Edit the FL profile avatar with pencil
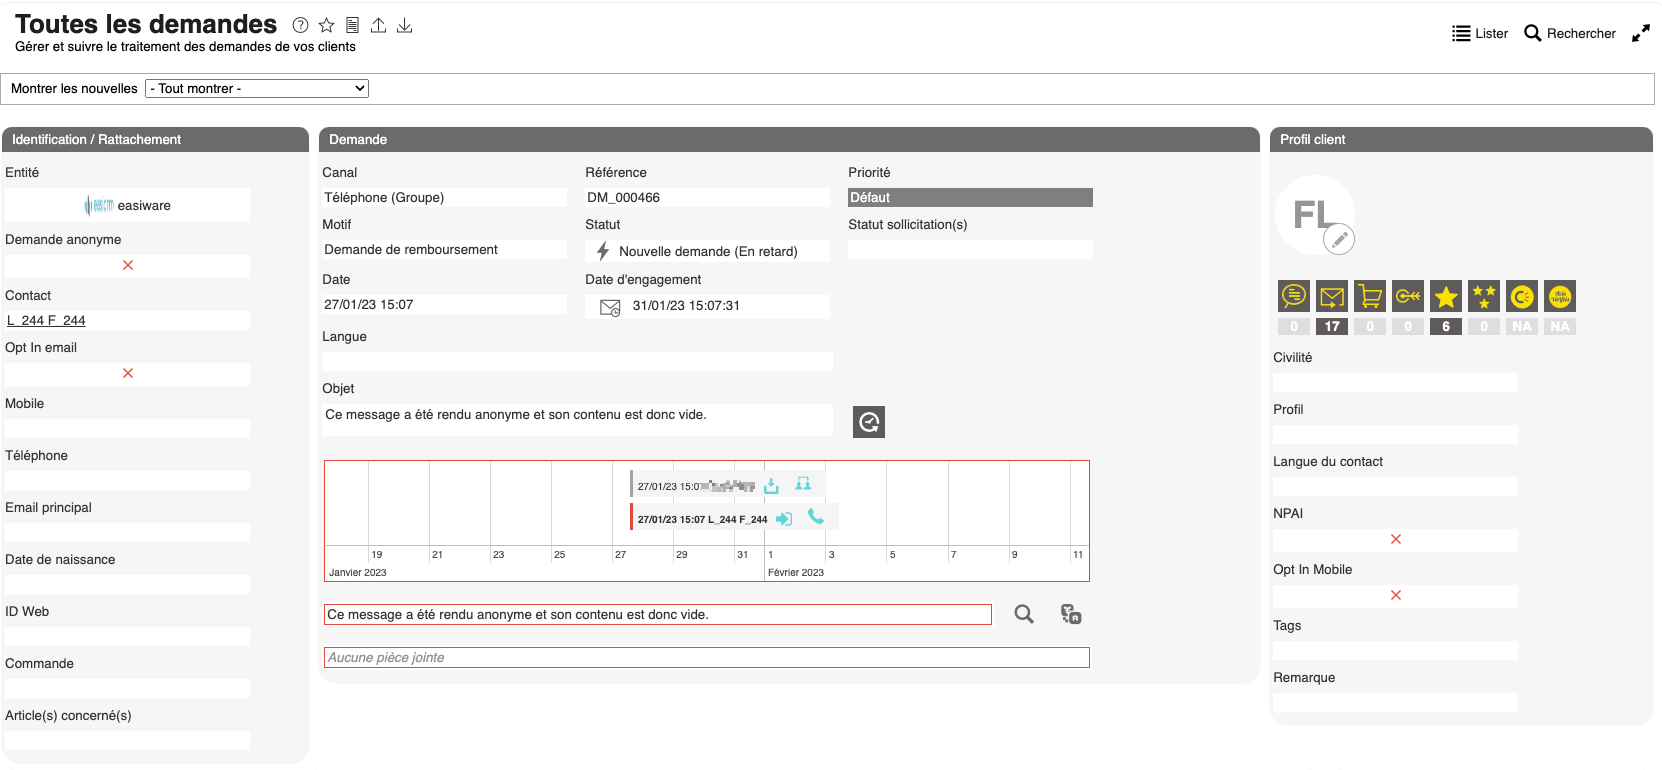 [1338, 239]
